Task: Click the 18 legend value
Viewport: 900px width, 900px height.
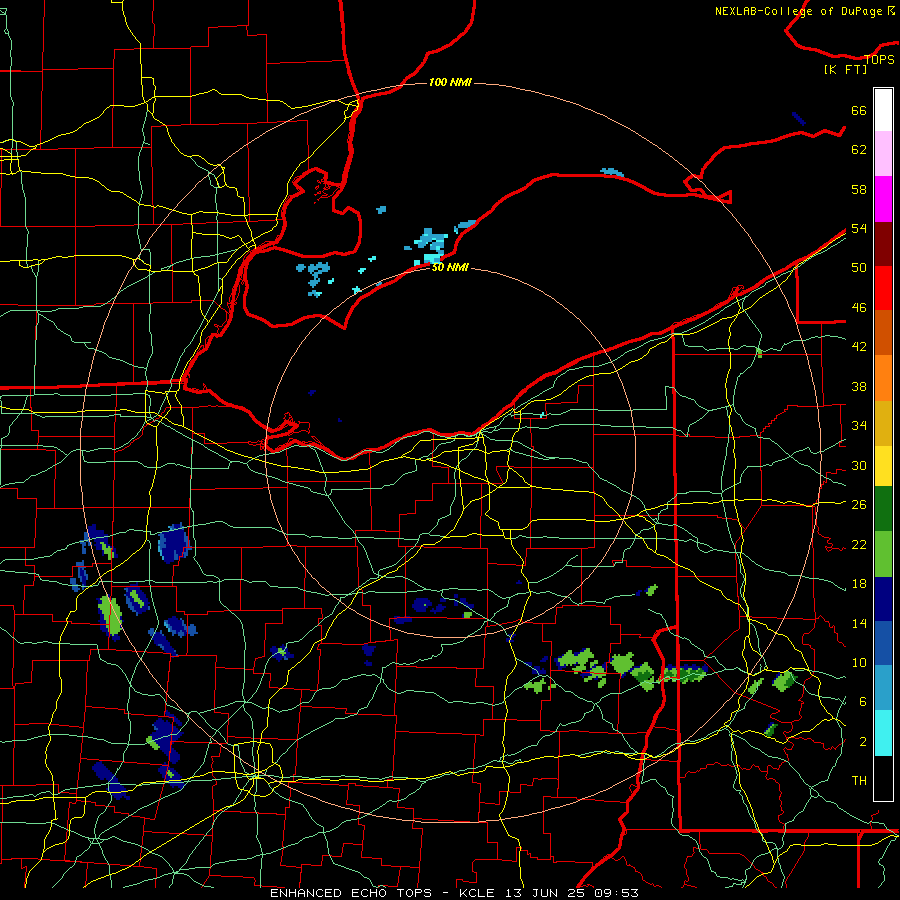Action: [x=859, y=584]
